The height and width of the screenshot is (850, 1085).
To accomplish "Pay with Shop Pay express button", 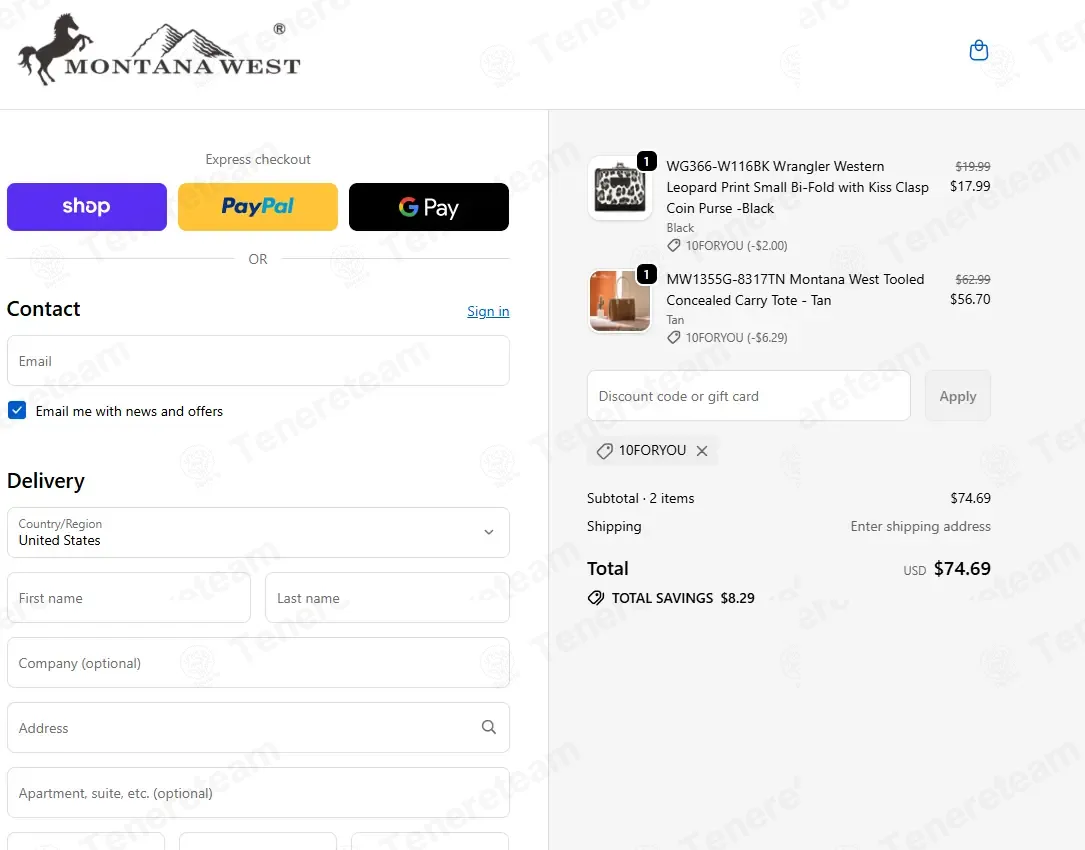I will (x=86, y=207).
